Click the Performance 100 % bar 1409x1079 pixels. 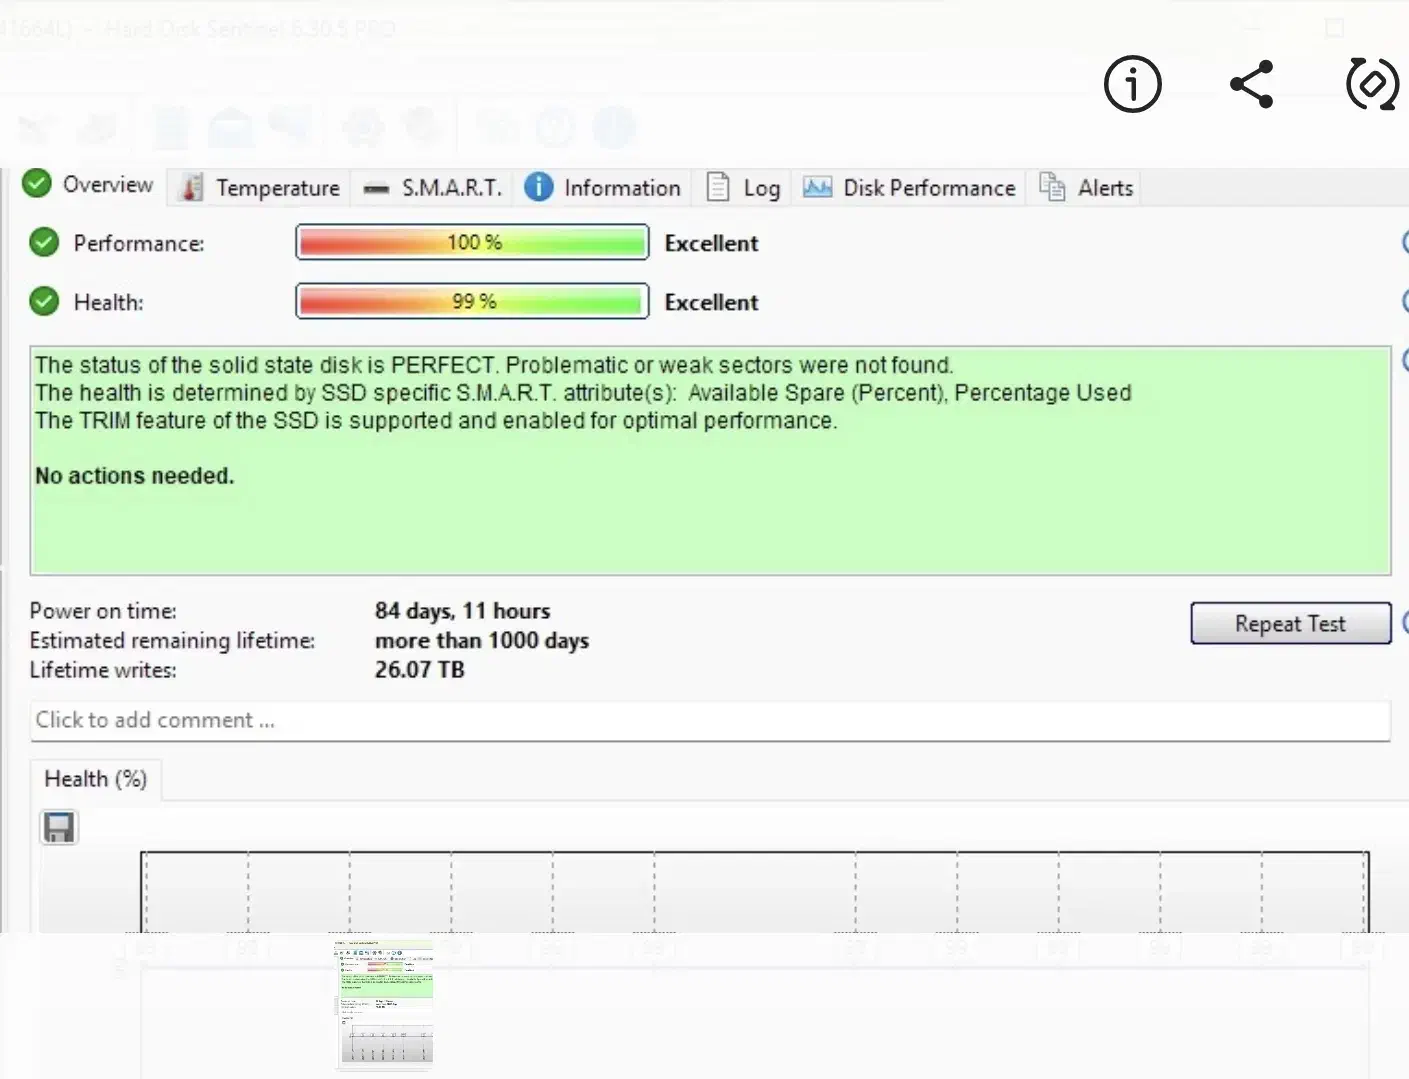click(x=472, y=243)
